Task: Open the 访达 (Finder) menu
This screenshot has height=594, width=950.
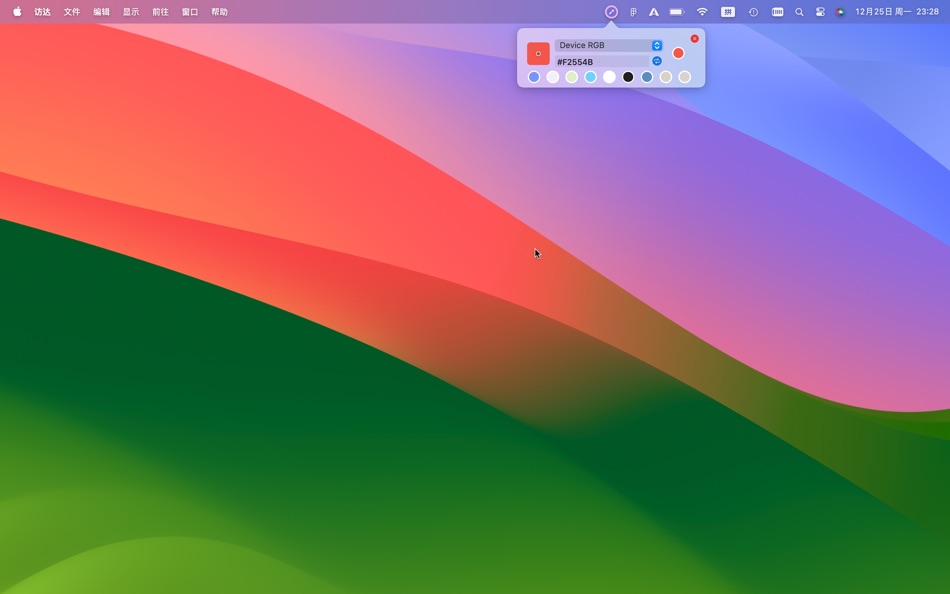Action: pos(42,12)
